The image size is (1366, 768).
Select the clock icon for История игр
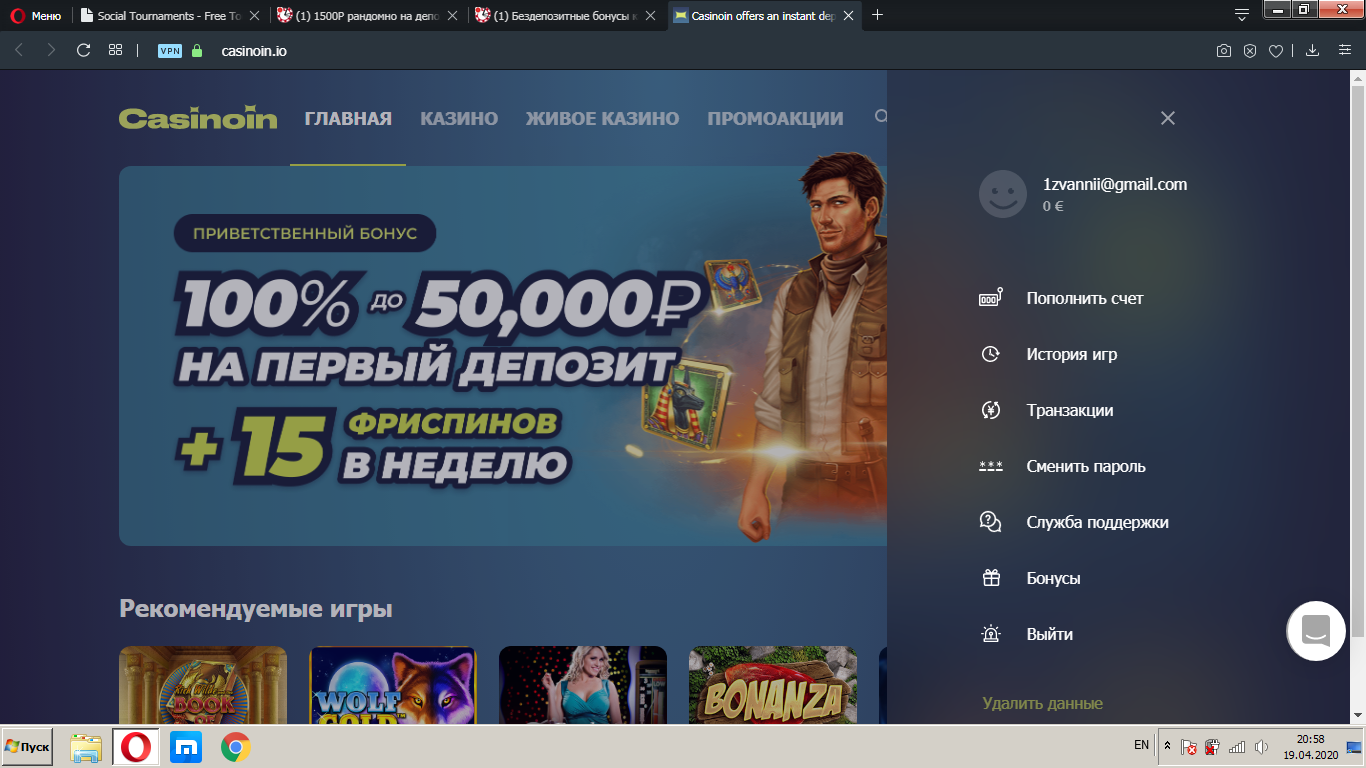pos(990,354)
